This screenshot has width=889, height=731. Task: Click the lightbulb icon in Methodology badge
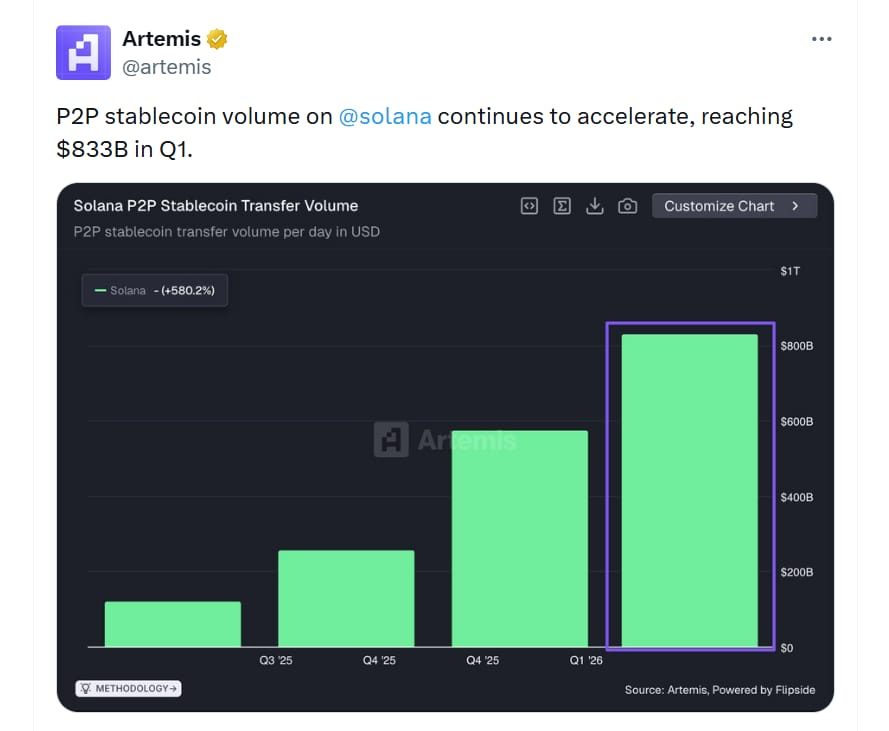(x=86, y=689)
